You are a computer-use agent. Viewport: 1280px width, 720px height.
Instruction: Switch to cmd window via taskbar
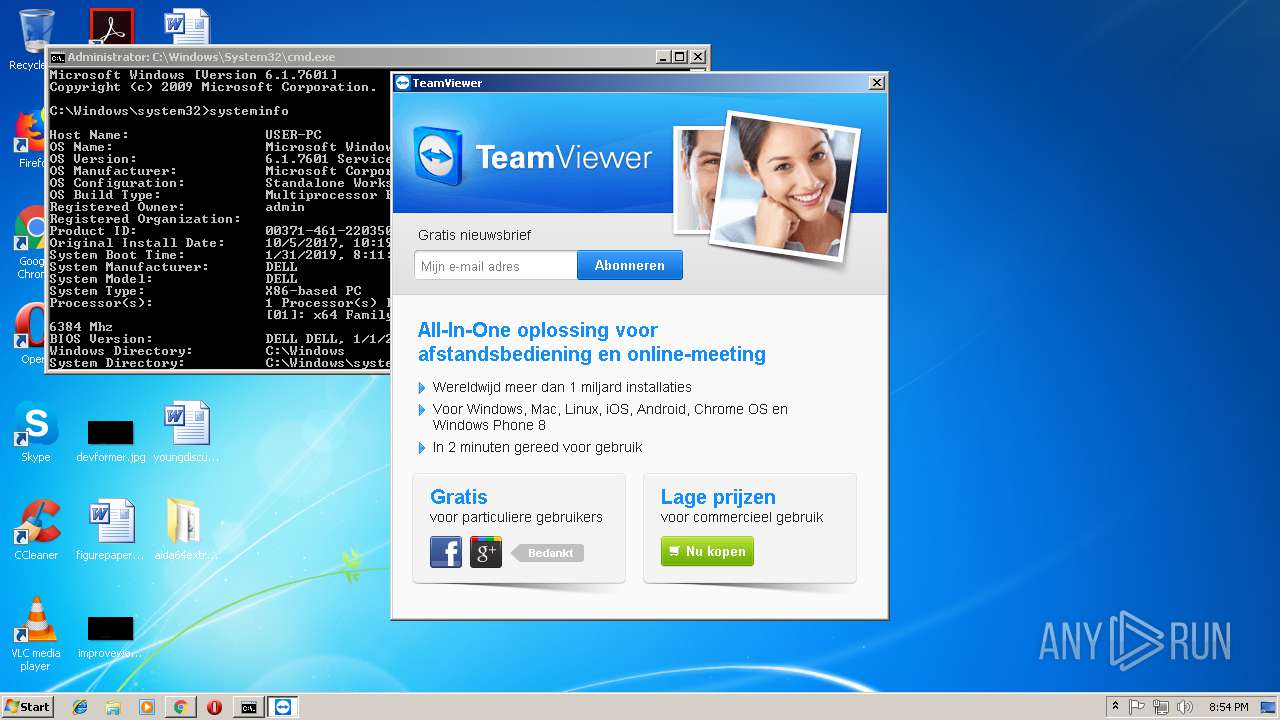click(x=248, y=707)
